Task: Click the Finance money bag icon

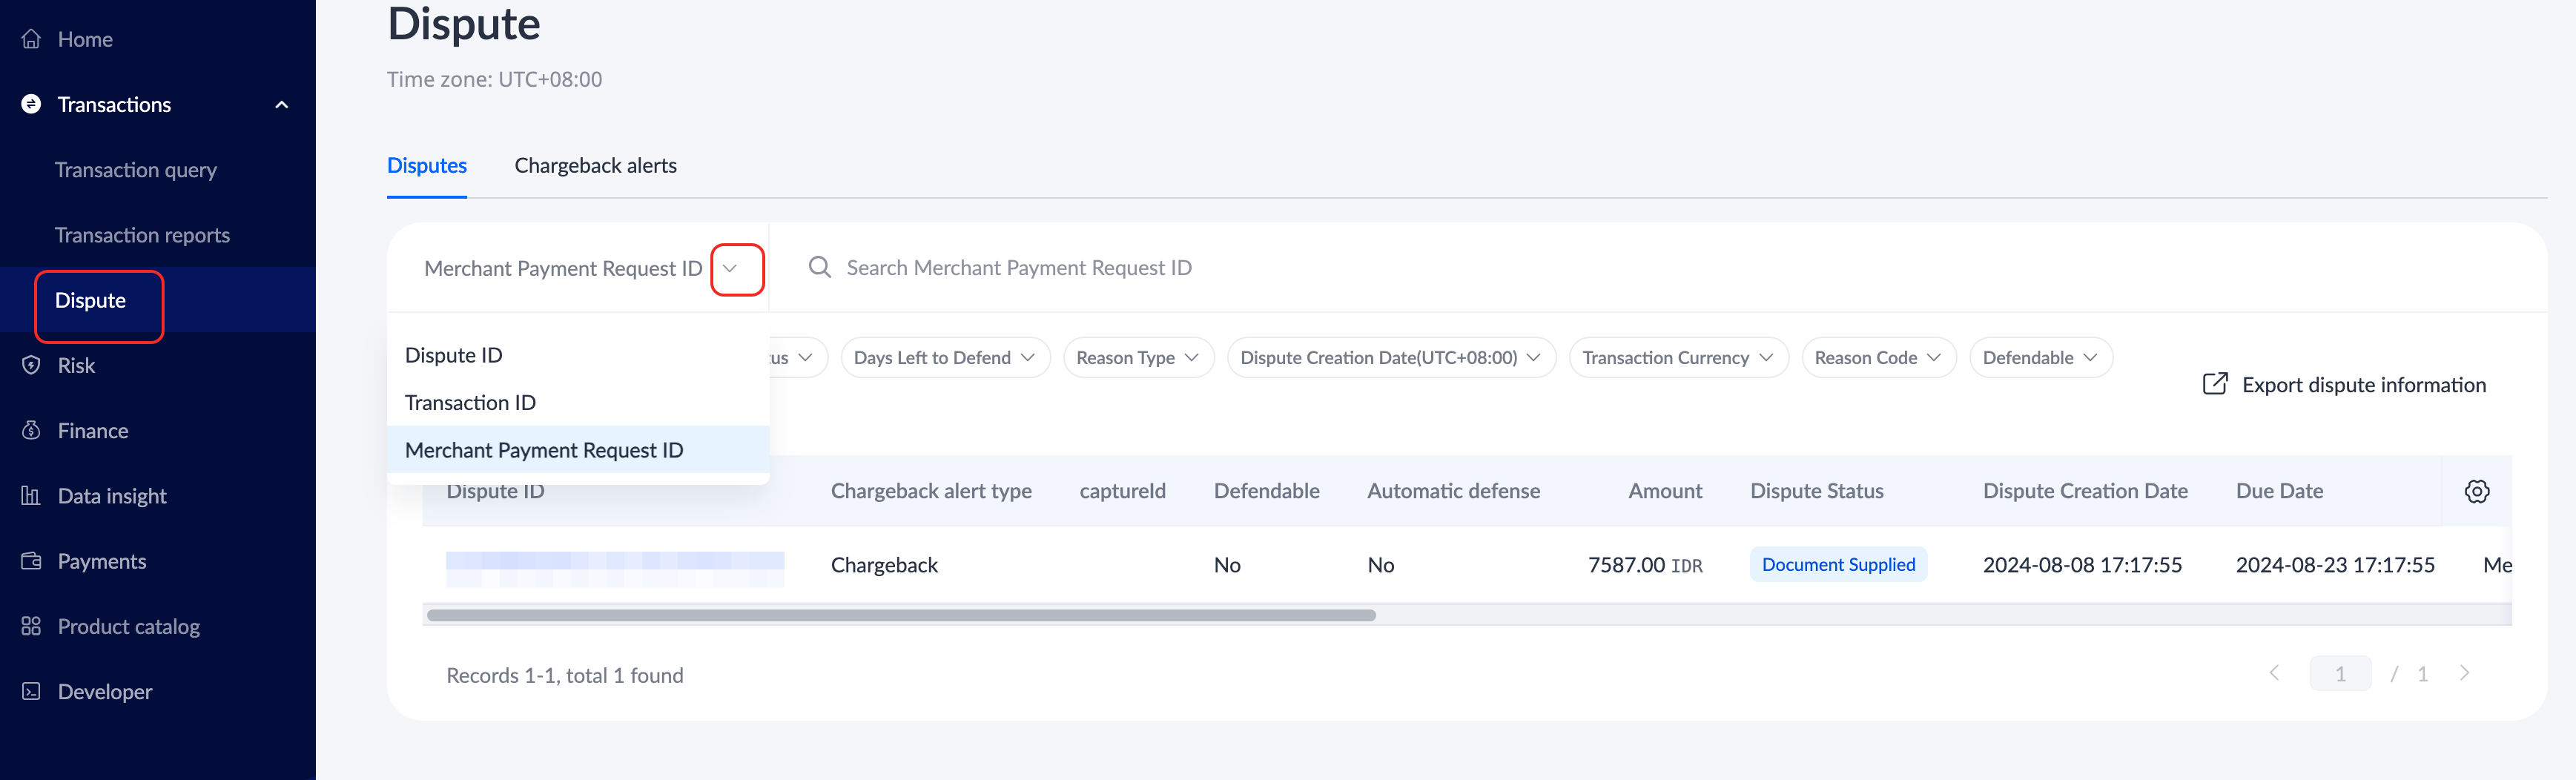Action: coord(31,430)
